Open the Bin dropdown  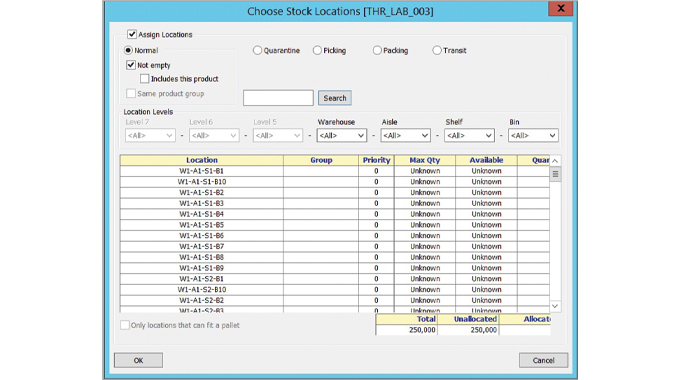coord(533,135)
